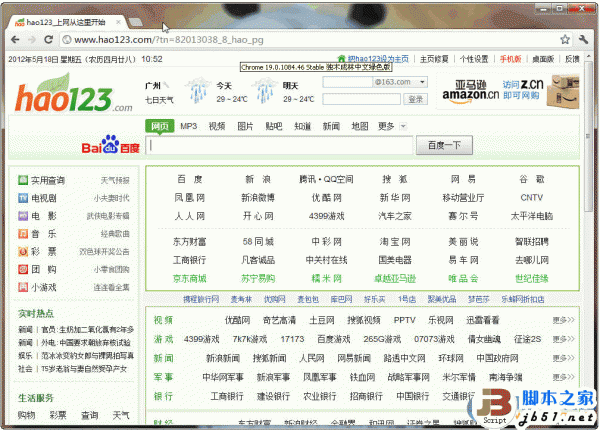Open the 反馈 link
The width and height of the screenshot is (600, 430).
click(x=572, y=59)
